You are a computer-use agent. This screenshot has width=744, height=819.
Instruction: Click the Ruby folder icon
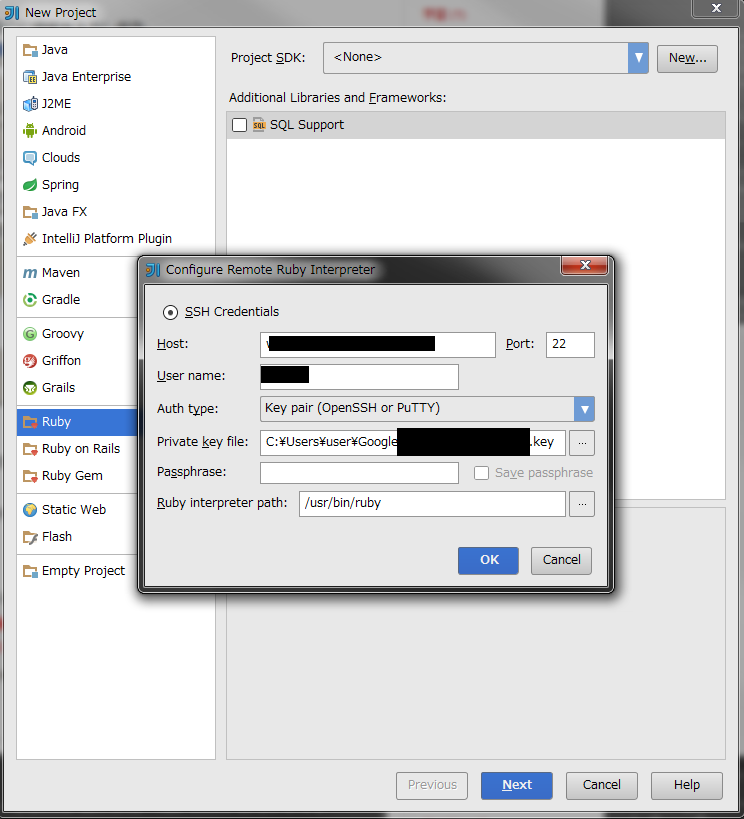coord(30,422)
